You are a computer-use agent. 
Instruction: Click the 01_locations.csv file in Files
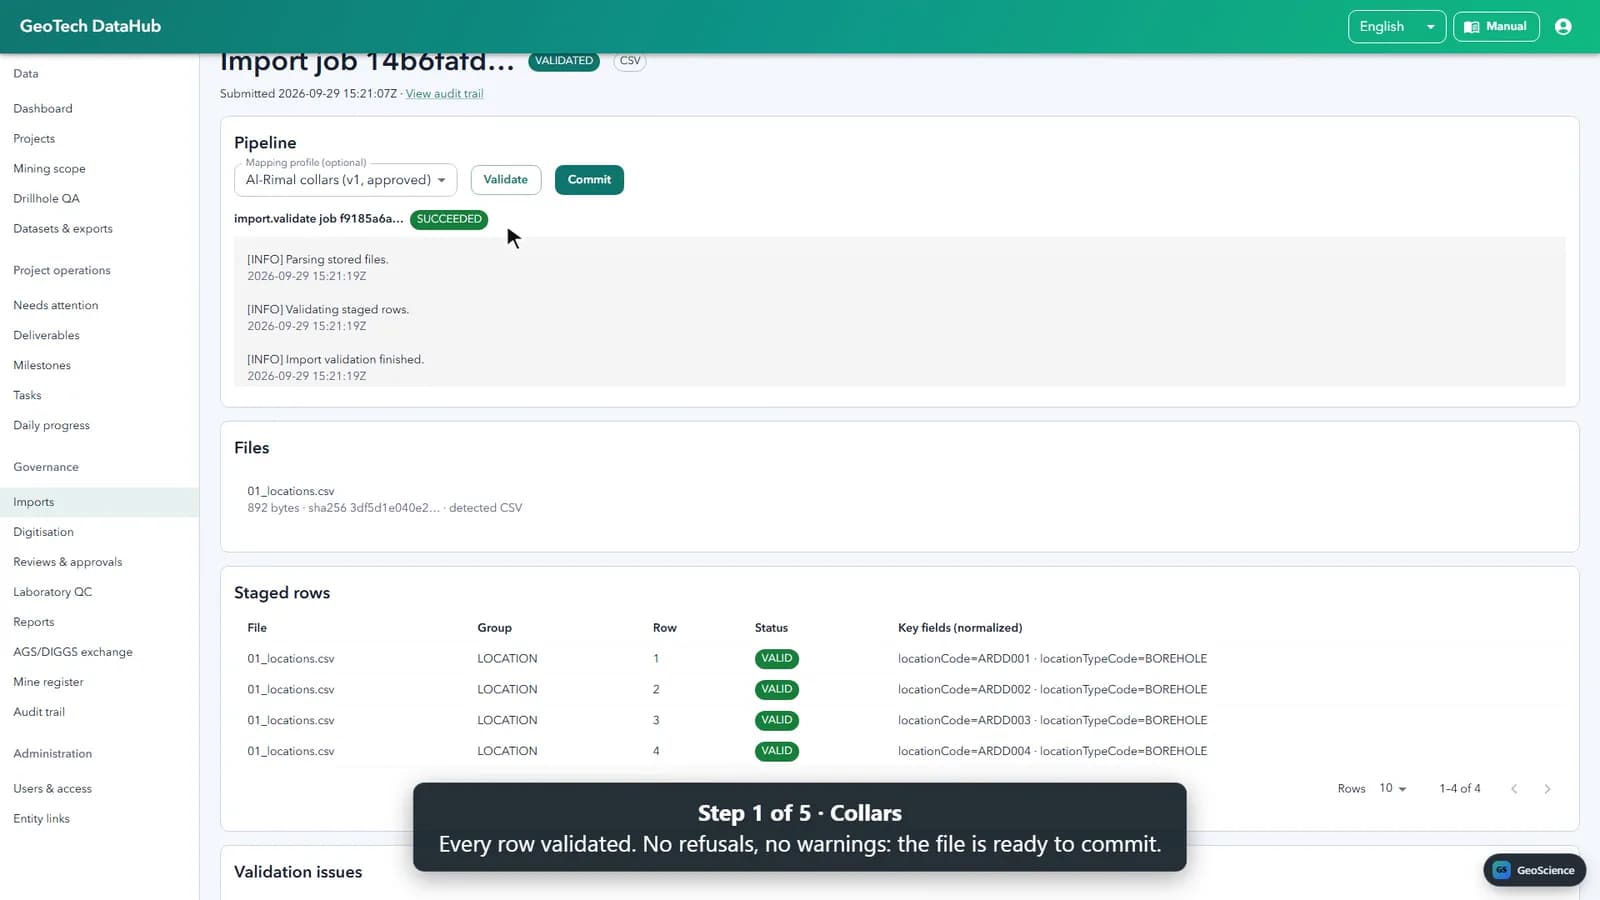[x=291, y=491]
